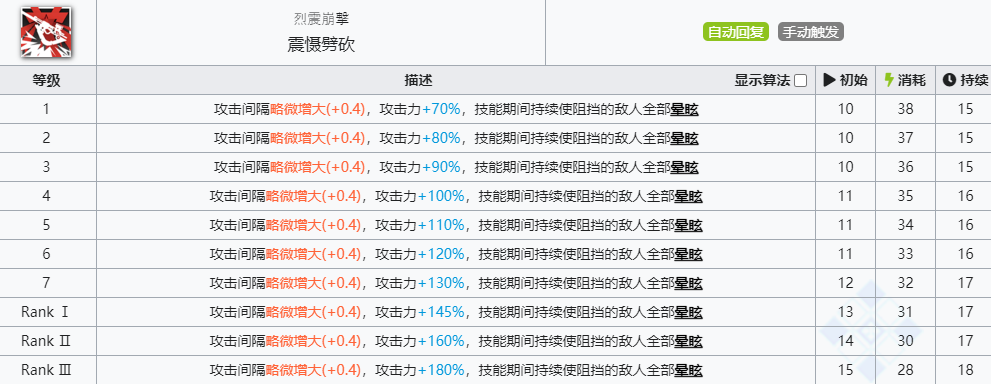Click consumption value 31 in Rank Ⅰ row
This screenshot has height=384, width=991.
point(905,312)
